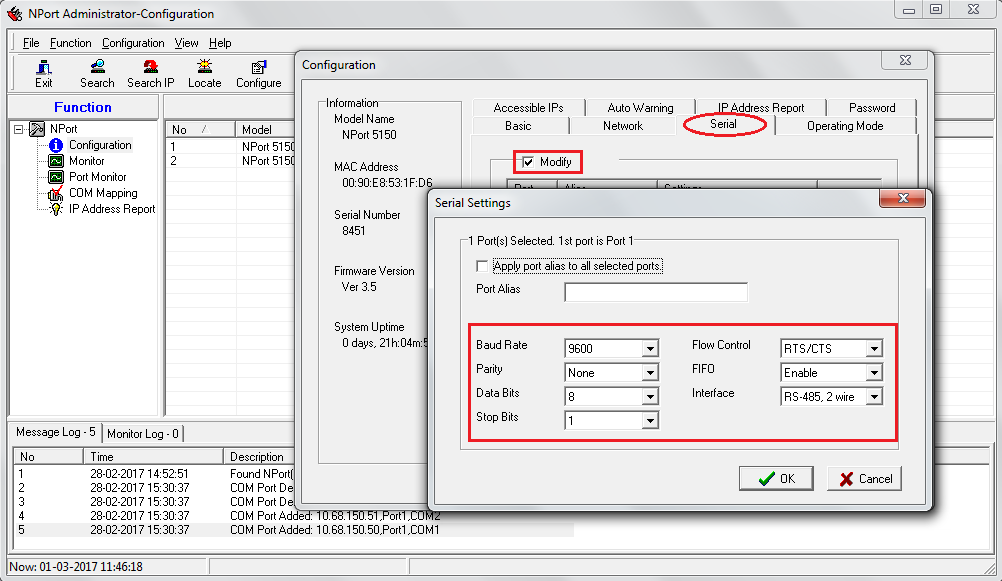This screenshot has height=581, width=1002.
Task: Switch to the Network tab
Action: pyautogui.click(x=623, y=126)
